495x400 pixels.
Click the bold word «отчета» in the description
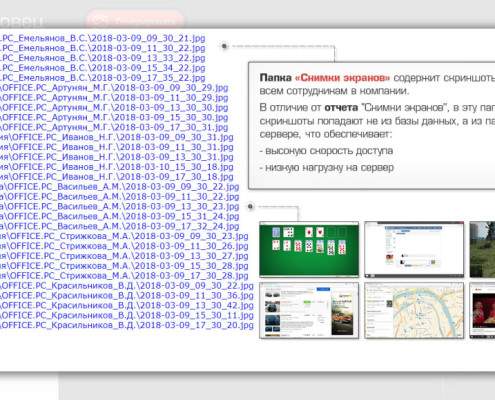coord(341,108)
